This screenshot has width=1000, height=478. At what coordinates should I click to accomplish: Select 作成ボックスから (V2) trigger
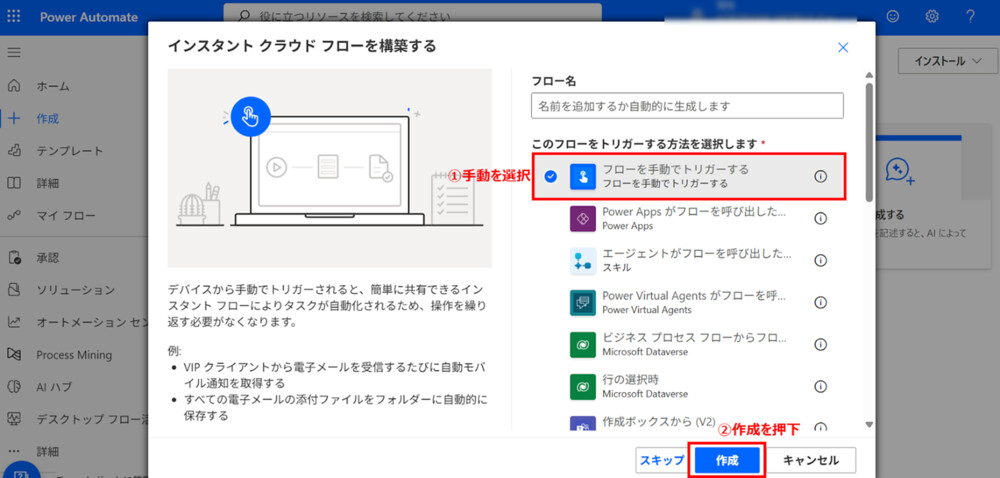coord(689,423)
